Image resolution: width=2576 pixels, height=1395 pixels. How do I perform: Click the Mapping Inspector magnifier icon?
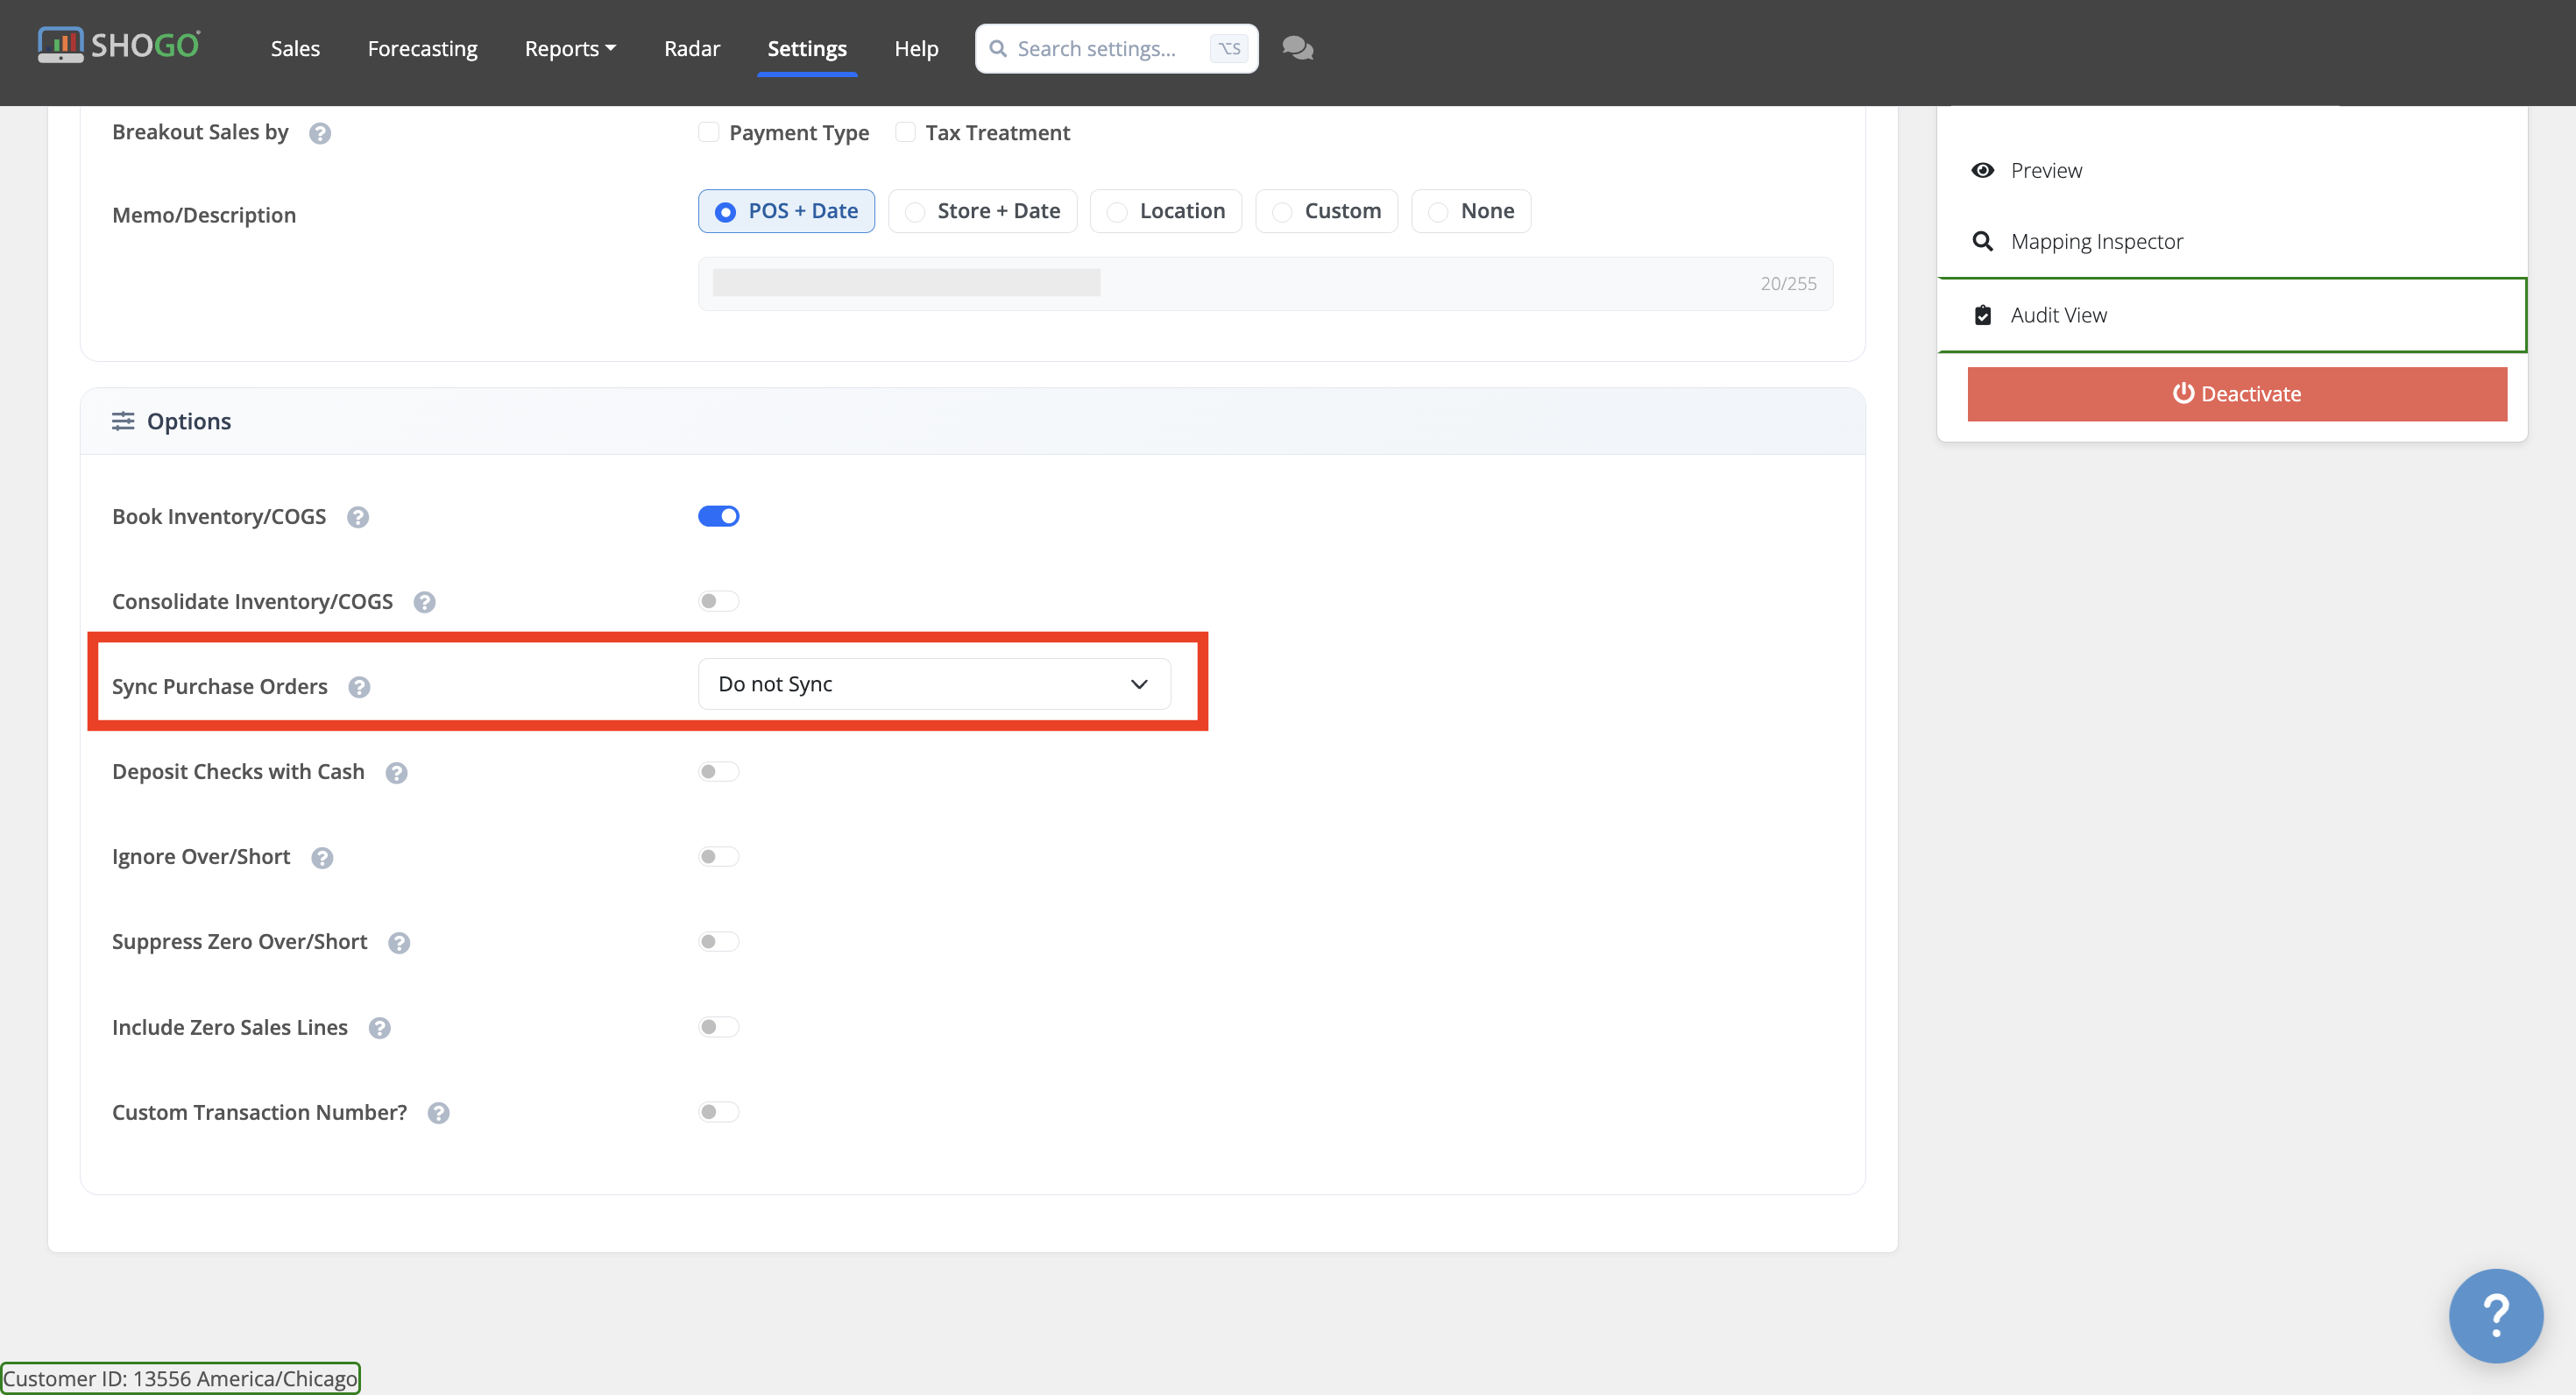point(1982,241)
